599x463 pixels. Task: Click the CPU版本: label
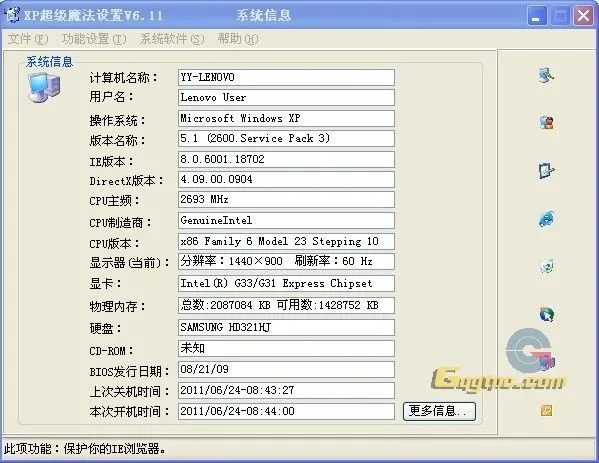pyautogui.click(x=114, y=244)
